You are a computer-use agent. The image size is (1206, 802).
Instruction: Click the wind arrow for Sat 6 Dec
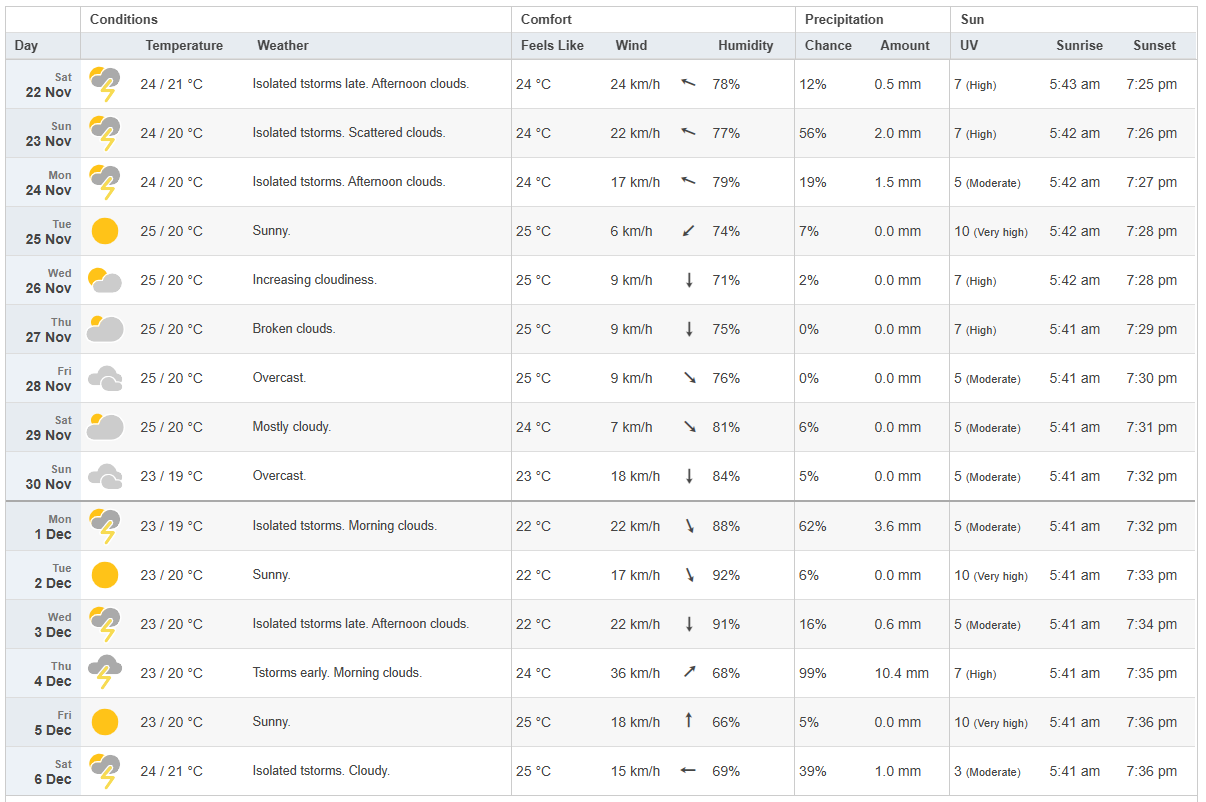click(688, 770)
